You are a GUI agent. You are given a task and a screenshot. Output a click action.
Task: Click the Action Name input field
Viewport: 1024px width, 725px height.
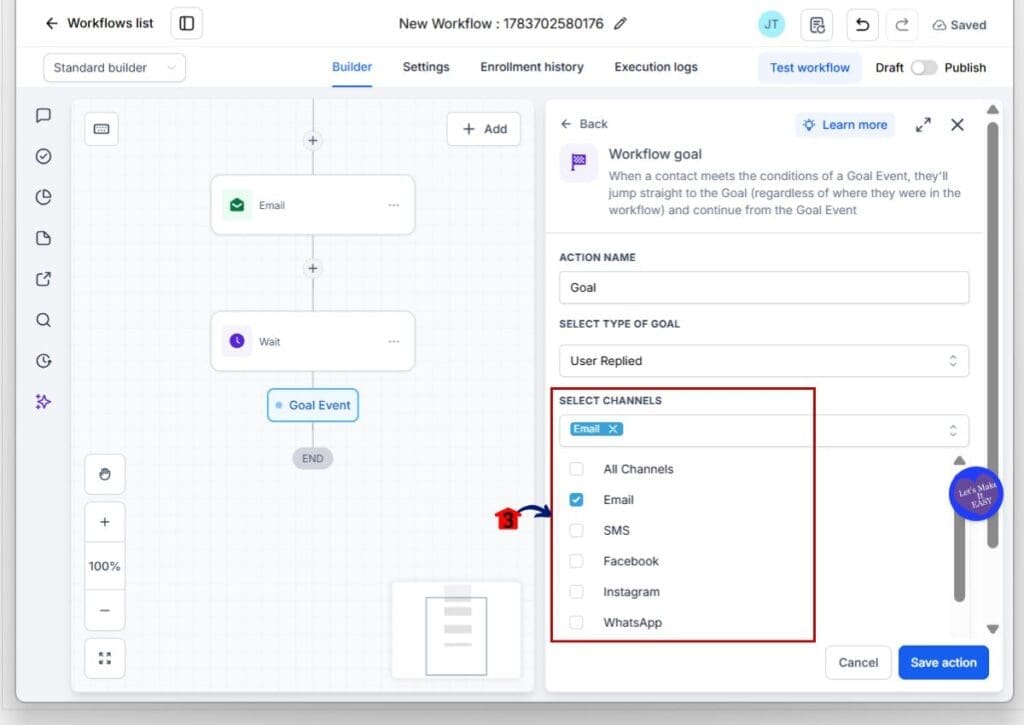[x=763, y=287]
